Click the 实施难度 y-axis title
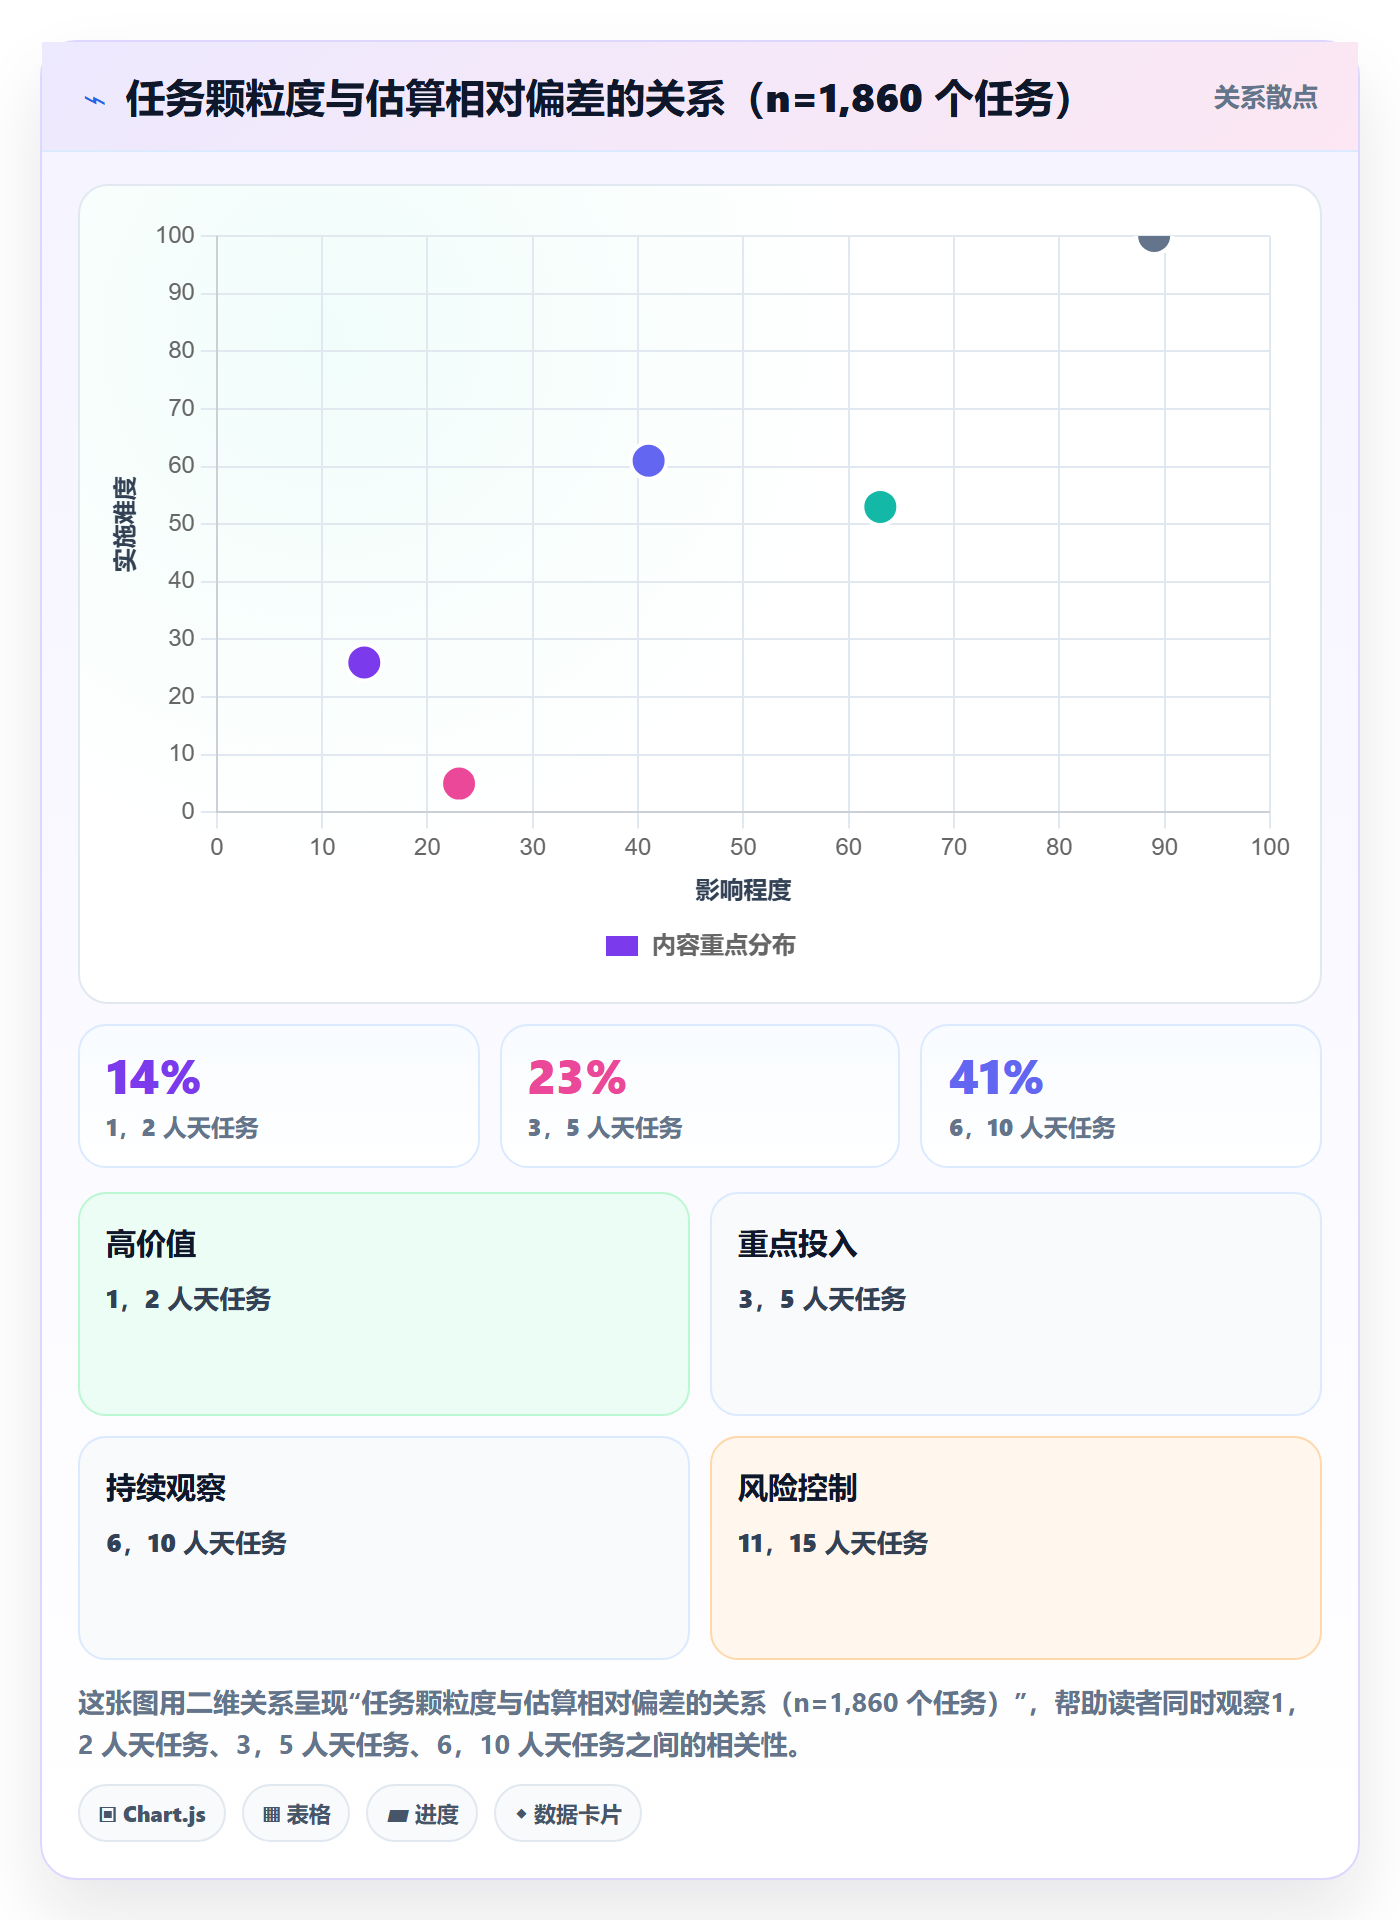 [x=125, y=524]
